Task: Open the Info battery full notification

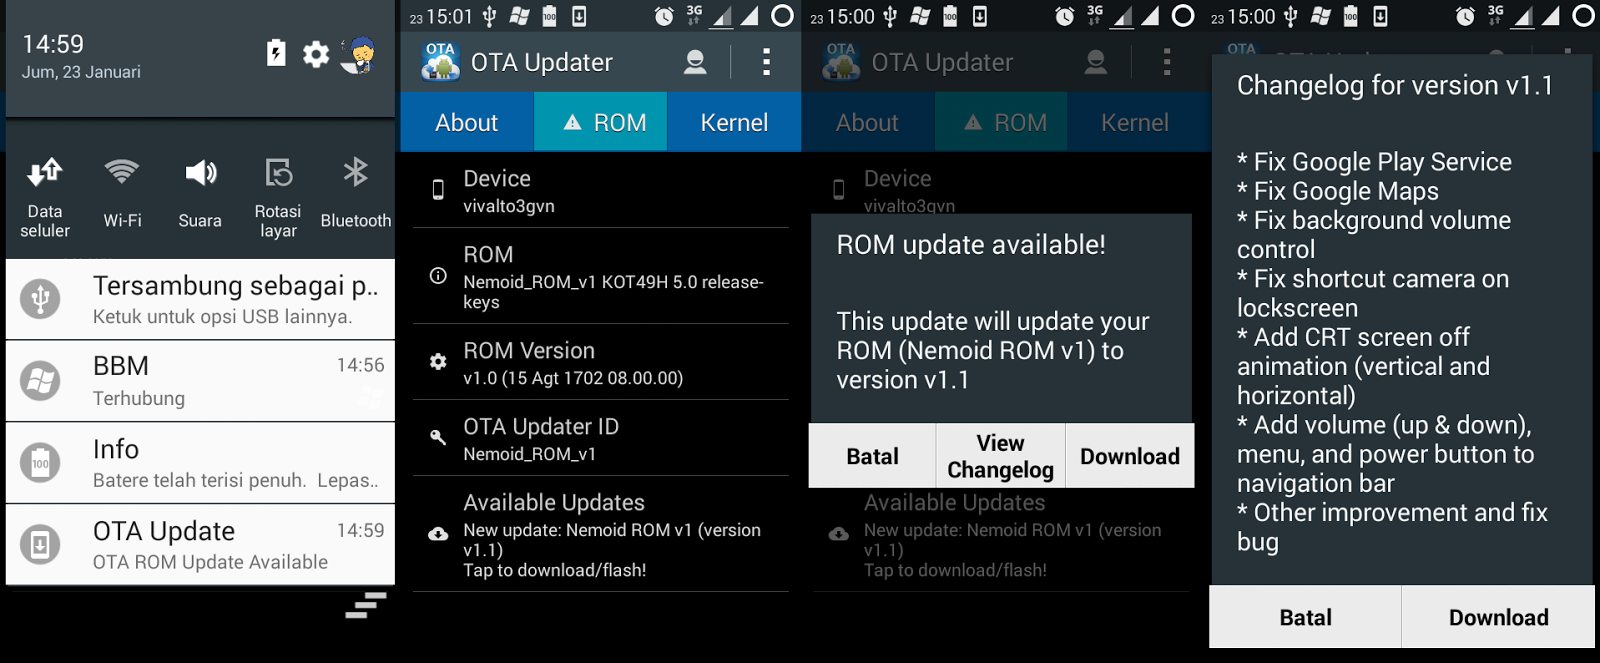Action: [200, 463]
